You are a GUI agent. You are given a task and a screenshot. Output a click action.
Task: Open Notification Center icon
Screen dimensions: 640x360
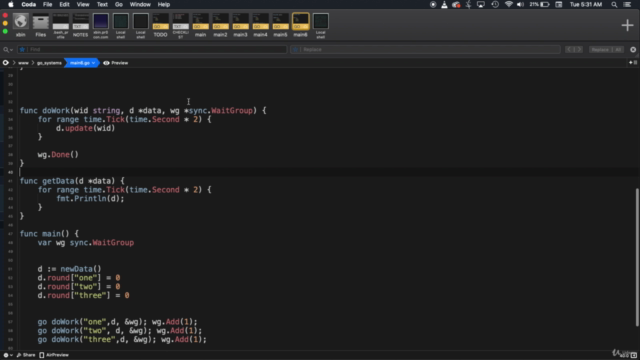click(627, 4)
